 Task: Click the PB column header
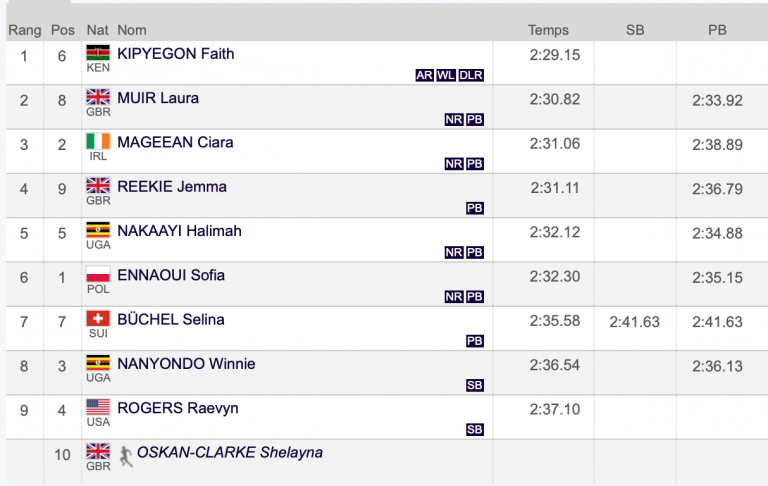point(717,30)
